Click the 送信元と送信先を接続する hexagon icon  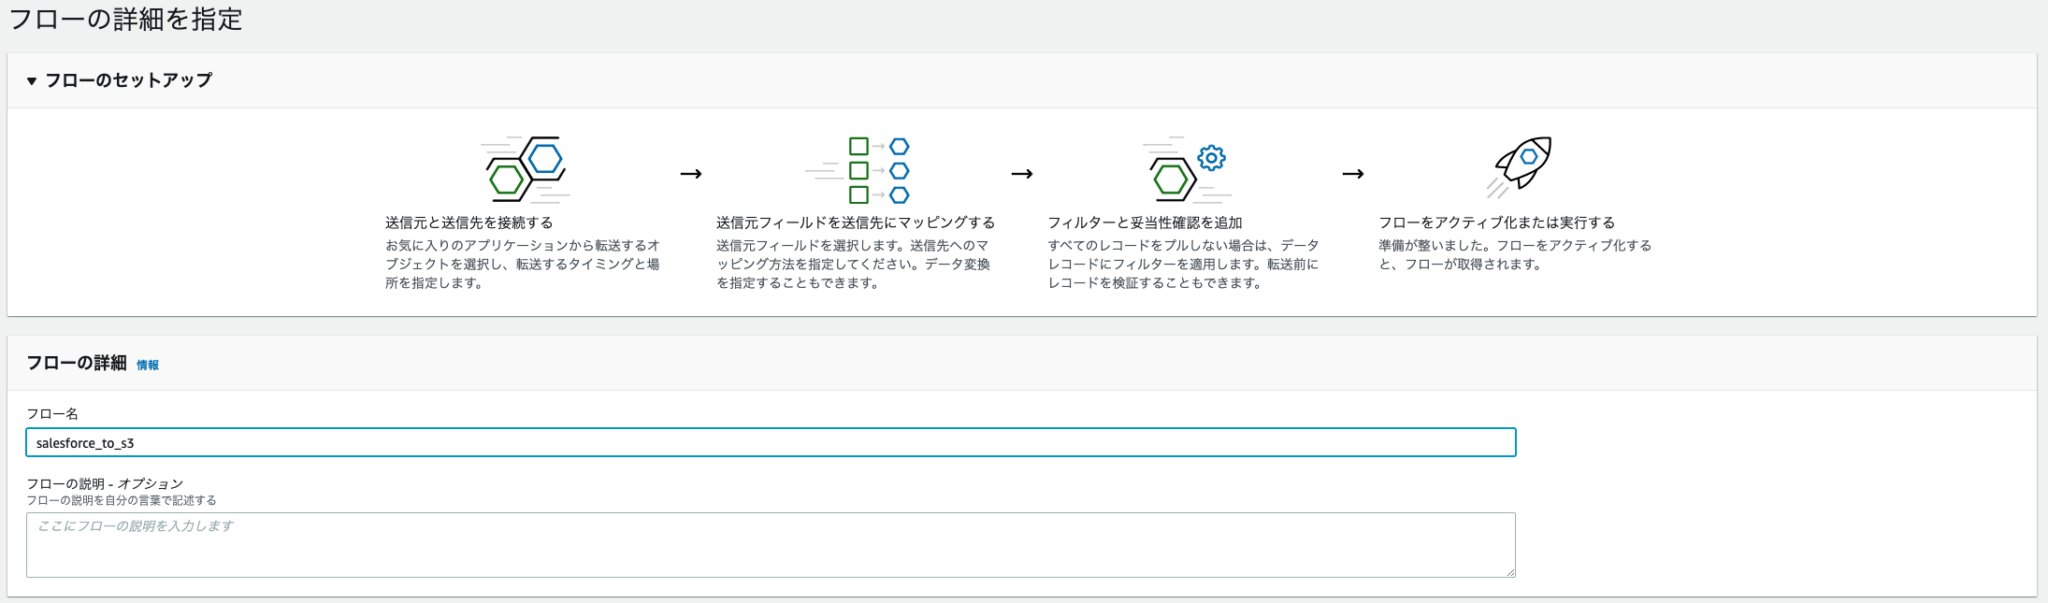coord(526,169)
